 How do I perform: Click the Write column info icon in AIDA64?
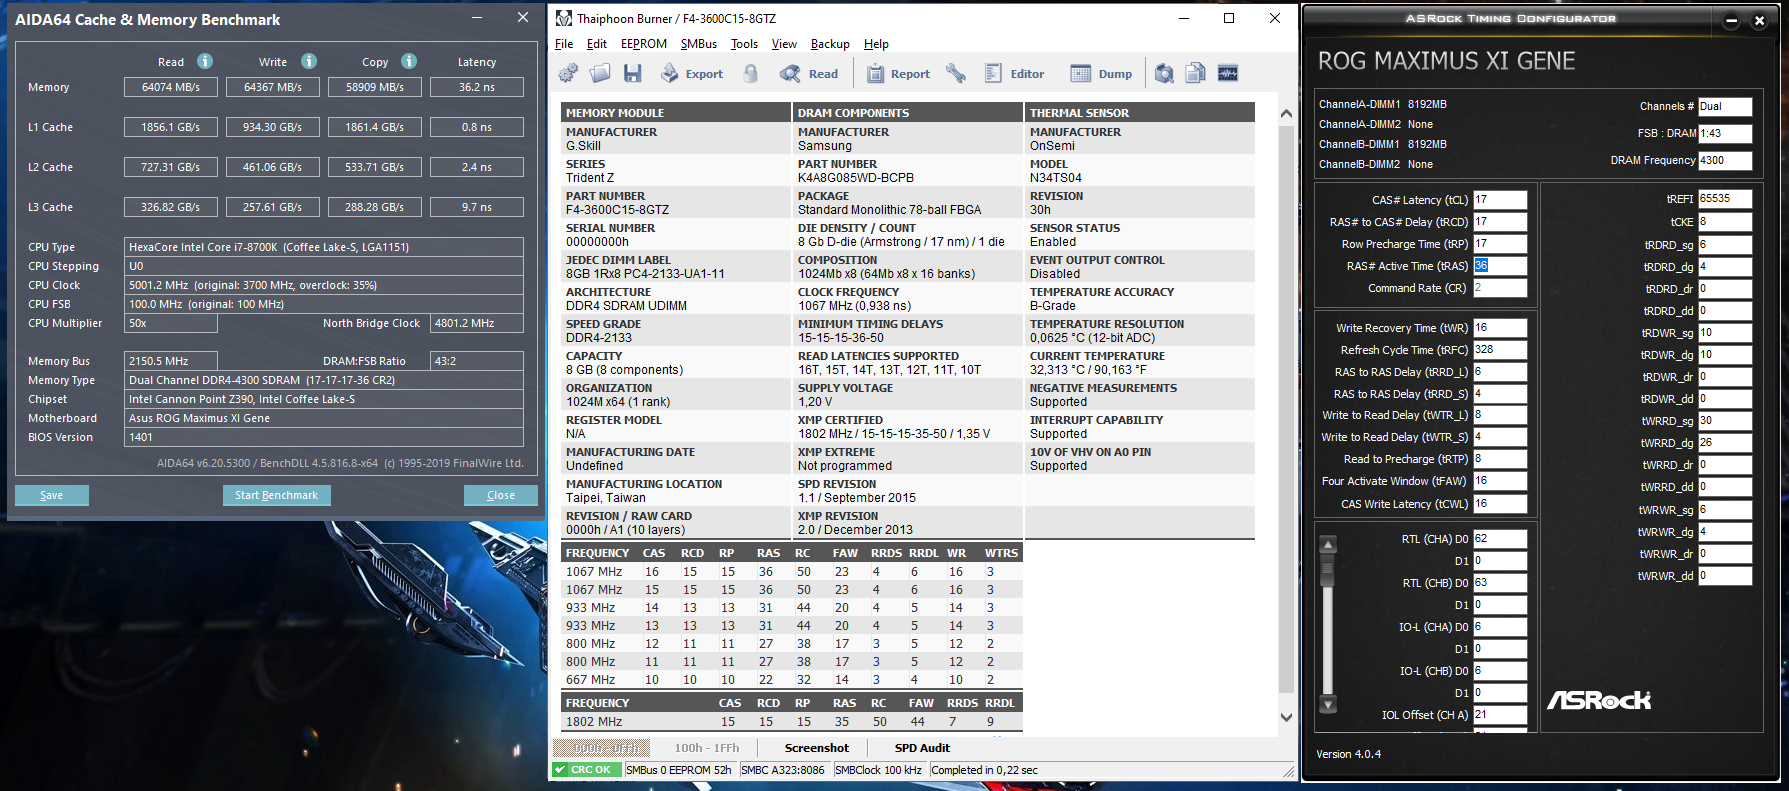click(309, 61)
